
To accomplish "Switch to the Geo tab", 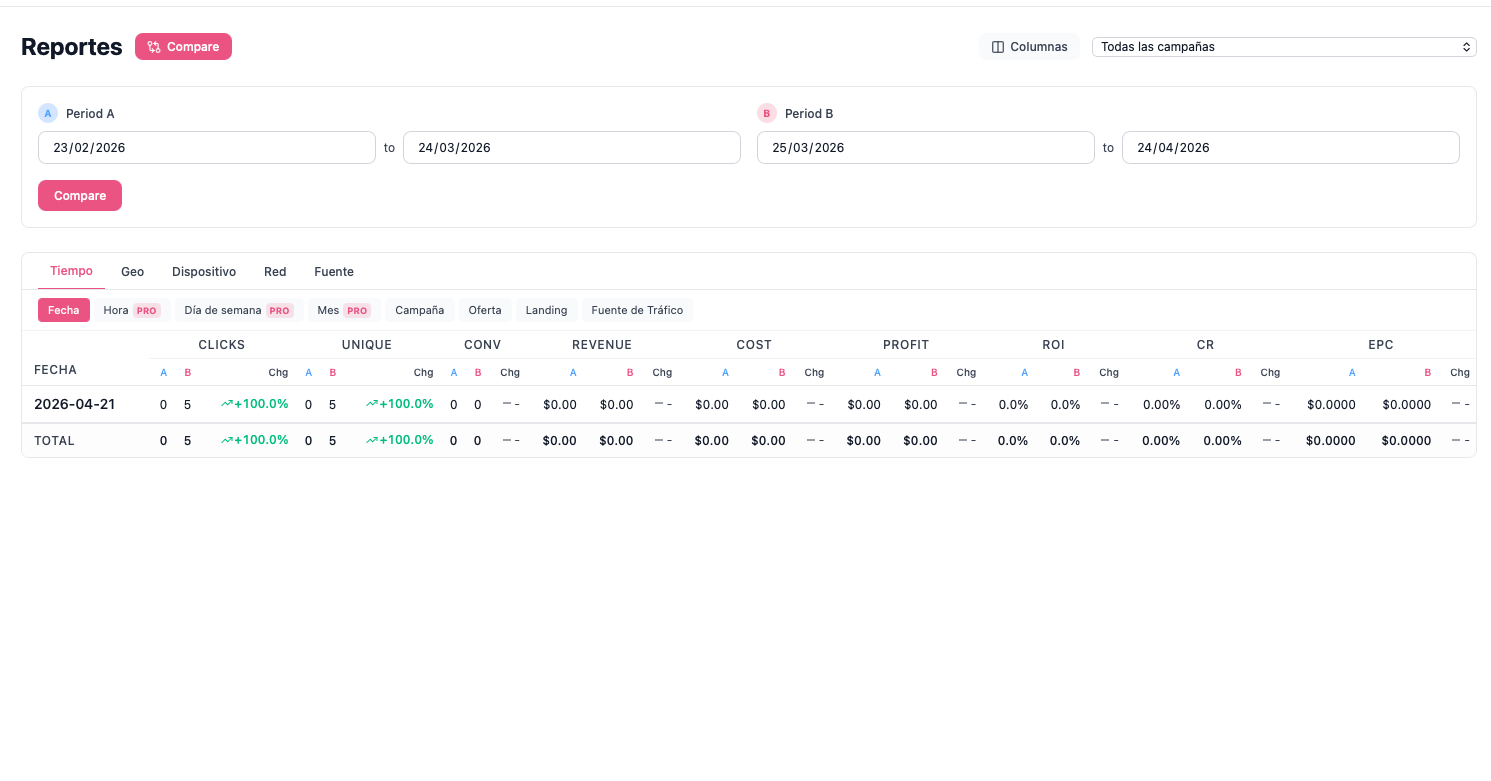I will [133, 272].
